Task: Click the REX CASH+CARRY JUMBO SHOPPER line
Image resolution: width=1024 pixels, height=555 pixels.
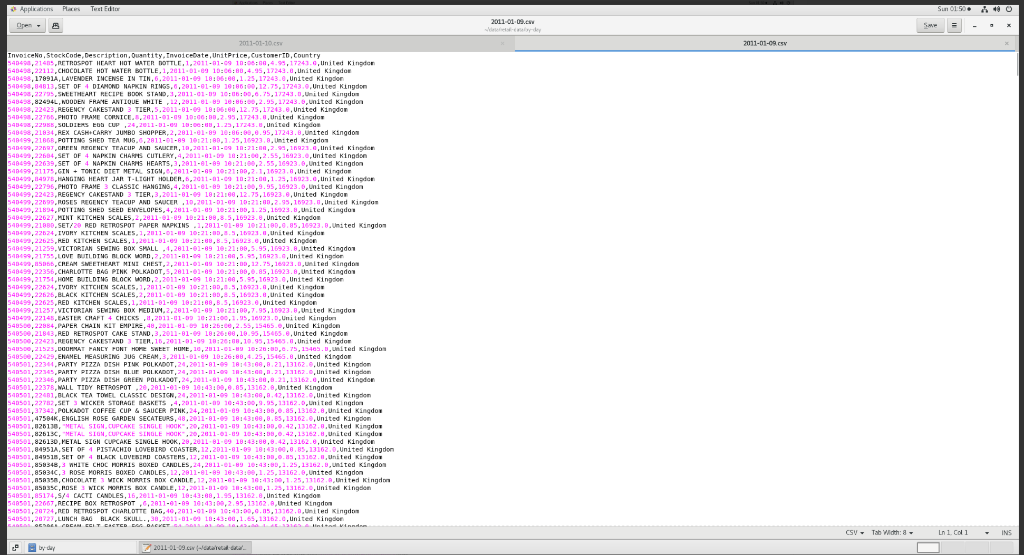Action: [x=184, y=133]
